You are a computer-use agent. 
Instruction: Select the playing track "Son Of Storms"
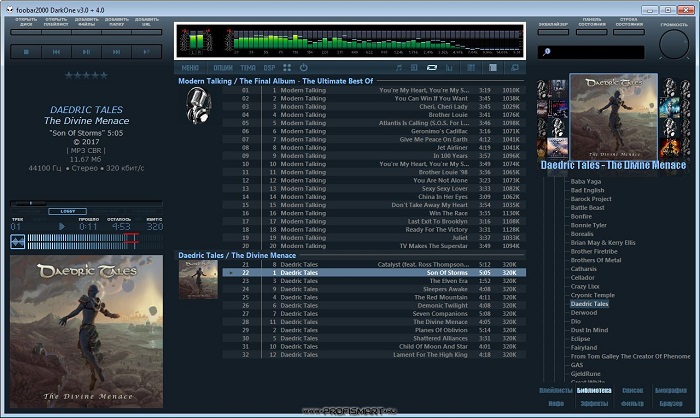tap(374, 272)
